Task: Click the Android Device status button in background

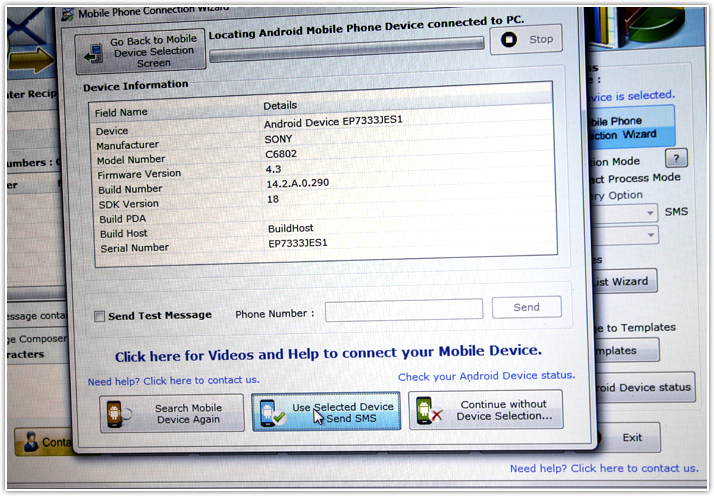Action: tap(645, 387)
